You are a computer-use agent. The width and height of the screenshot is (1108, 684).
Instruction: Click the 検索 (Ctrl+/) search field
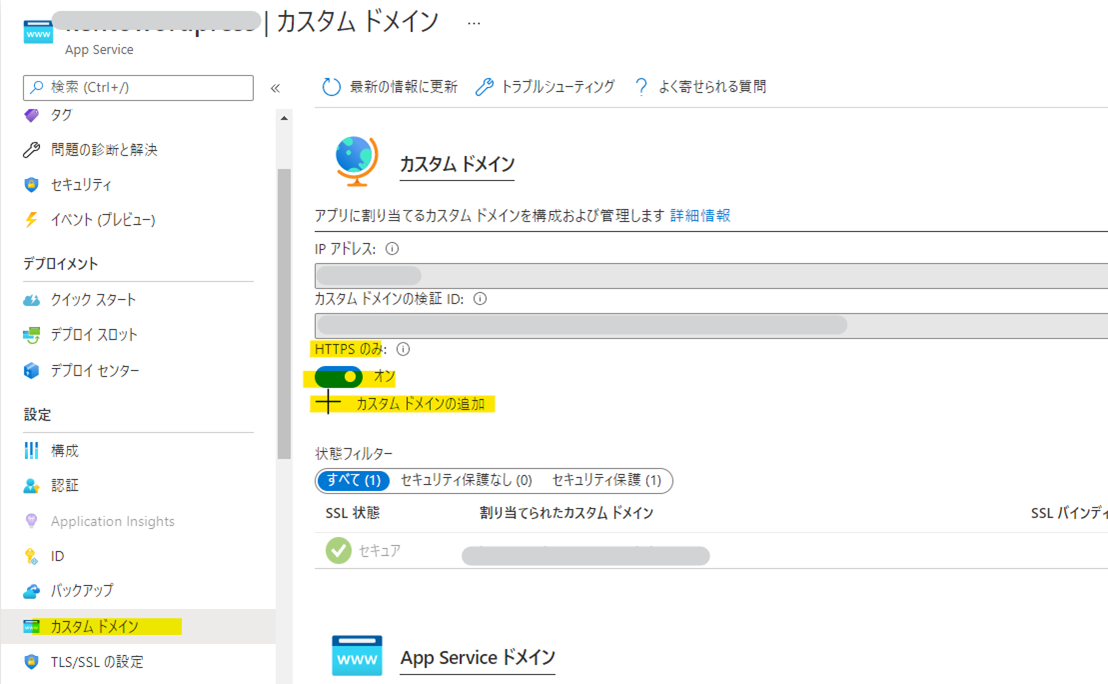(x=138, y=88)
